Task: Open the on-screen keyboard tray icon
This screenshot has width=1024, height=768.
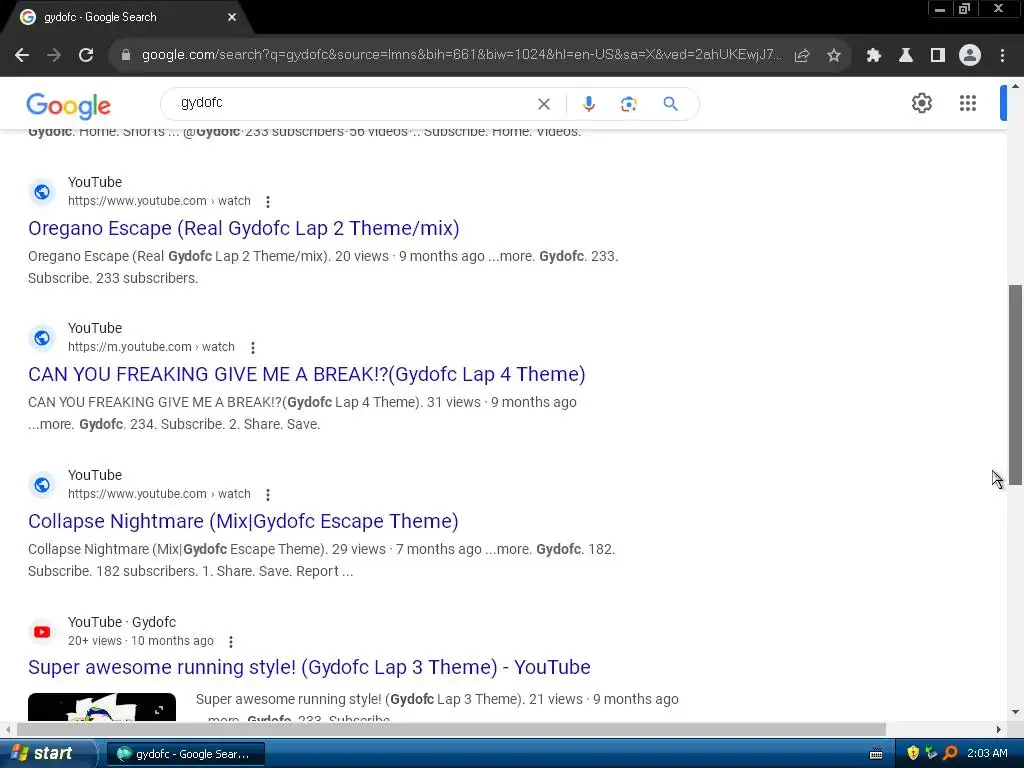Action: click(876, 754)
